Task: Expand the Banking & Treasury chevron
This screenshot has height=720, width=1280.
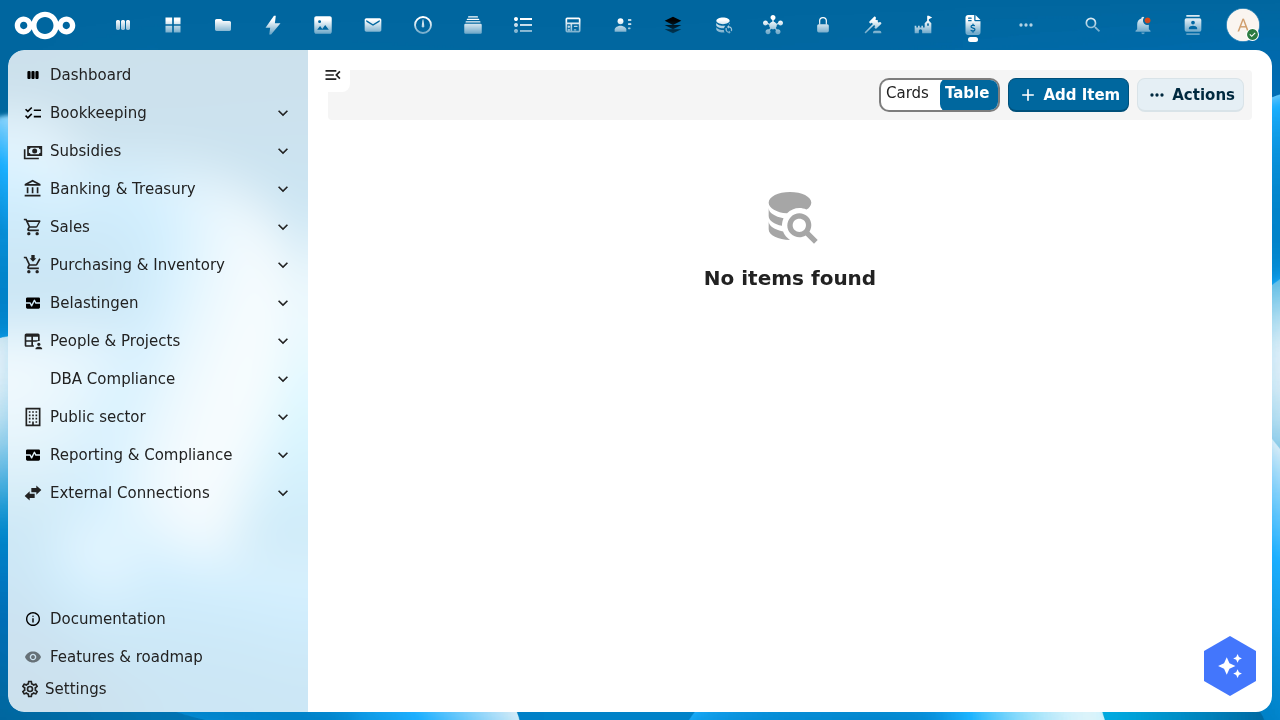Action: pos(283,189)
